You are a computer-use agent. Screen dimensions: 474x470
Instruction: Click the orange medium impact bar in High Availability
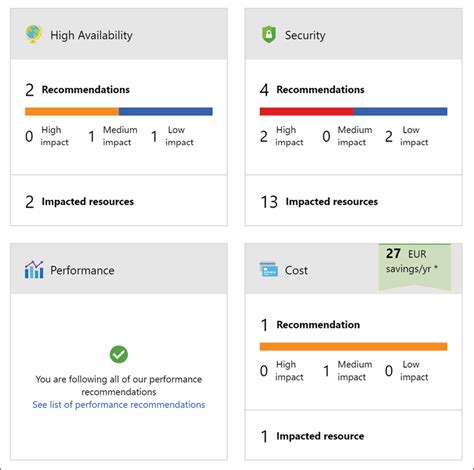(72, 111)
